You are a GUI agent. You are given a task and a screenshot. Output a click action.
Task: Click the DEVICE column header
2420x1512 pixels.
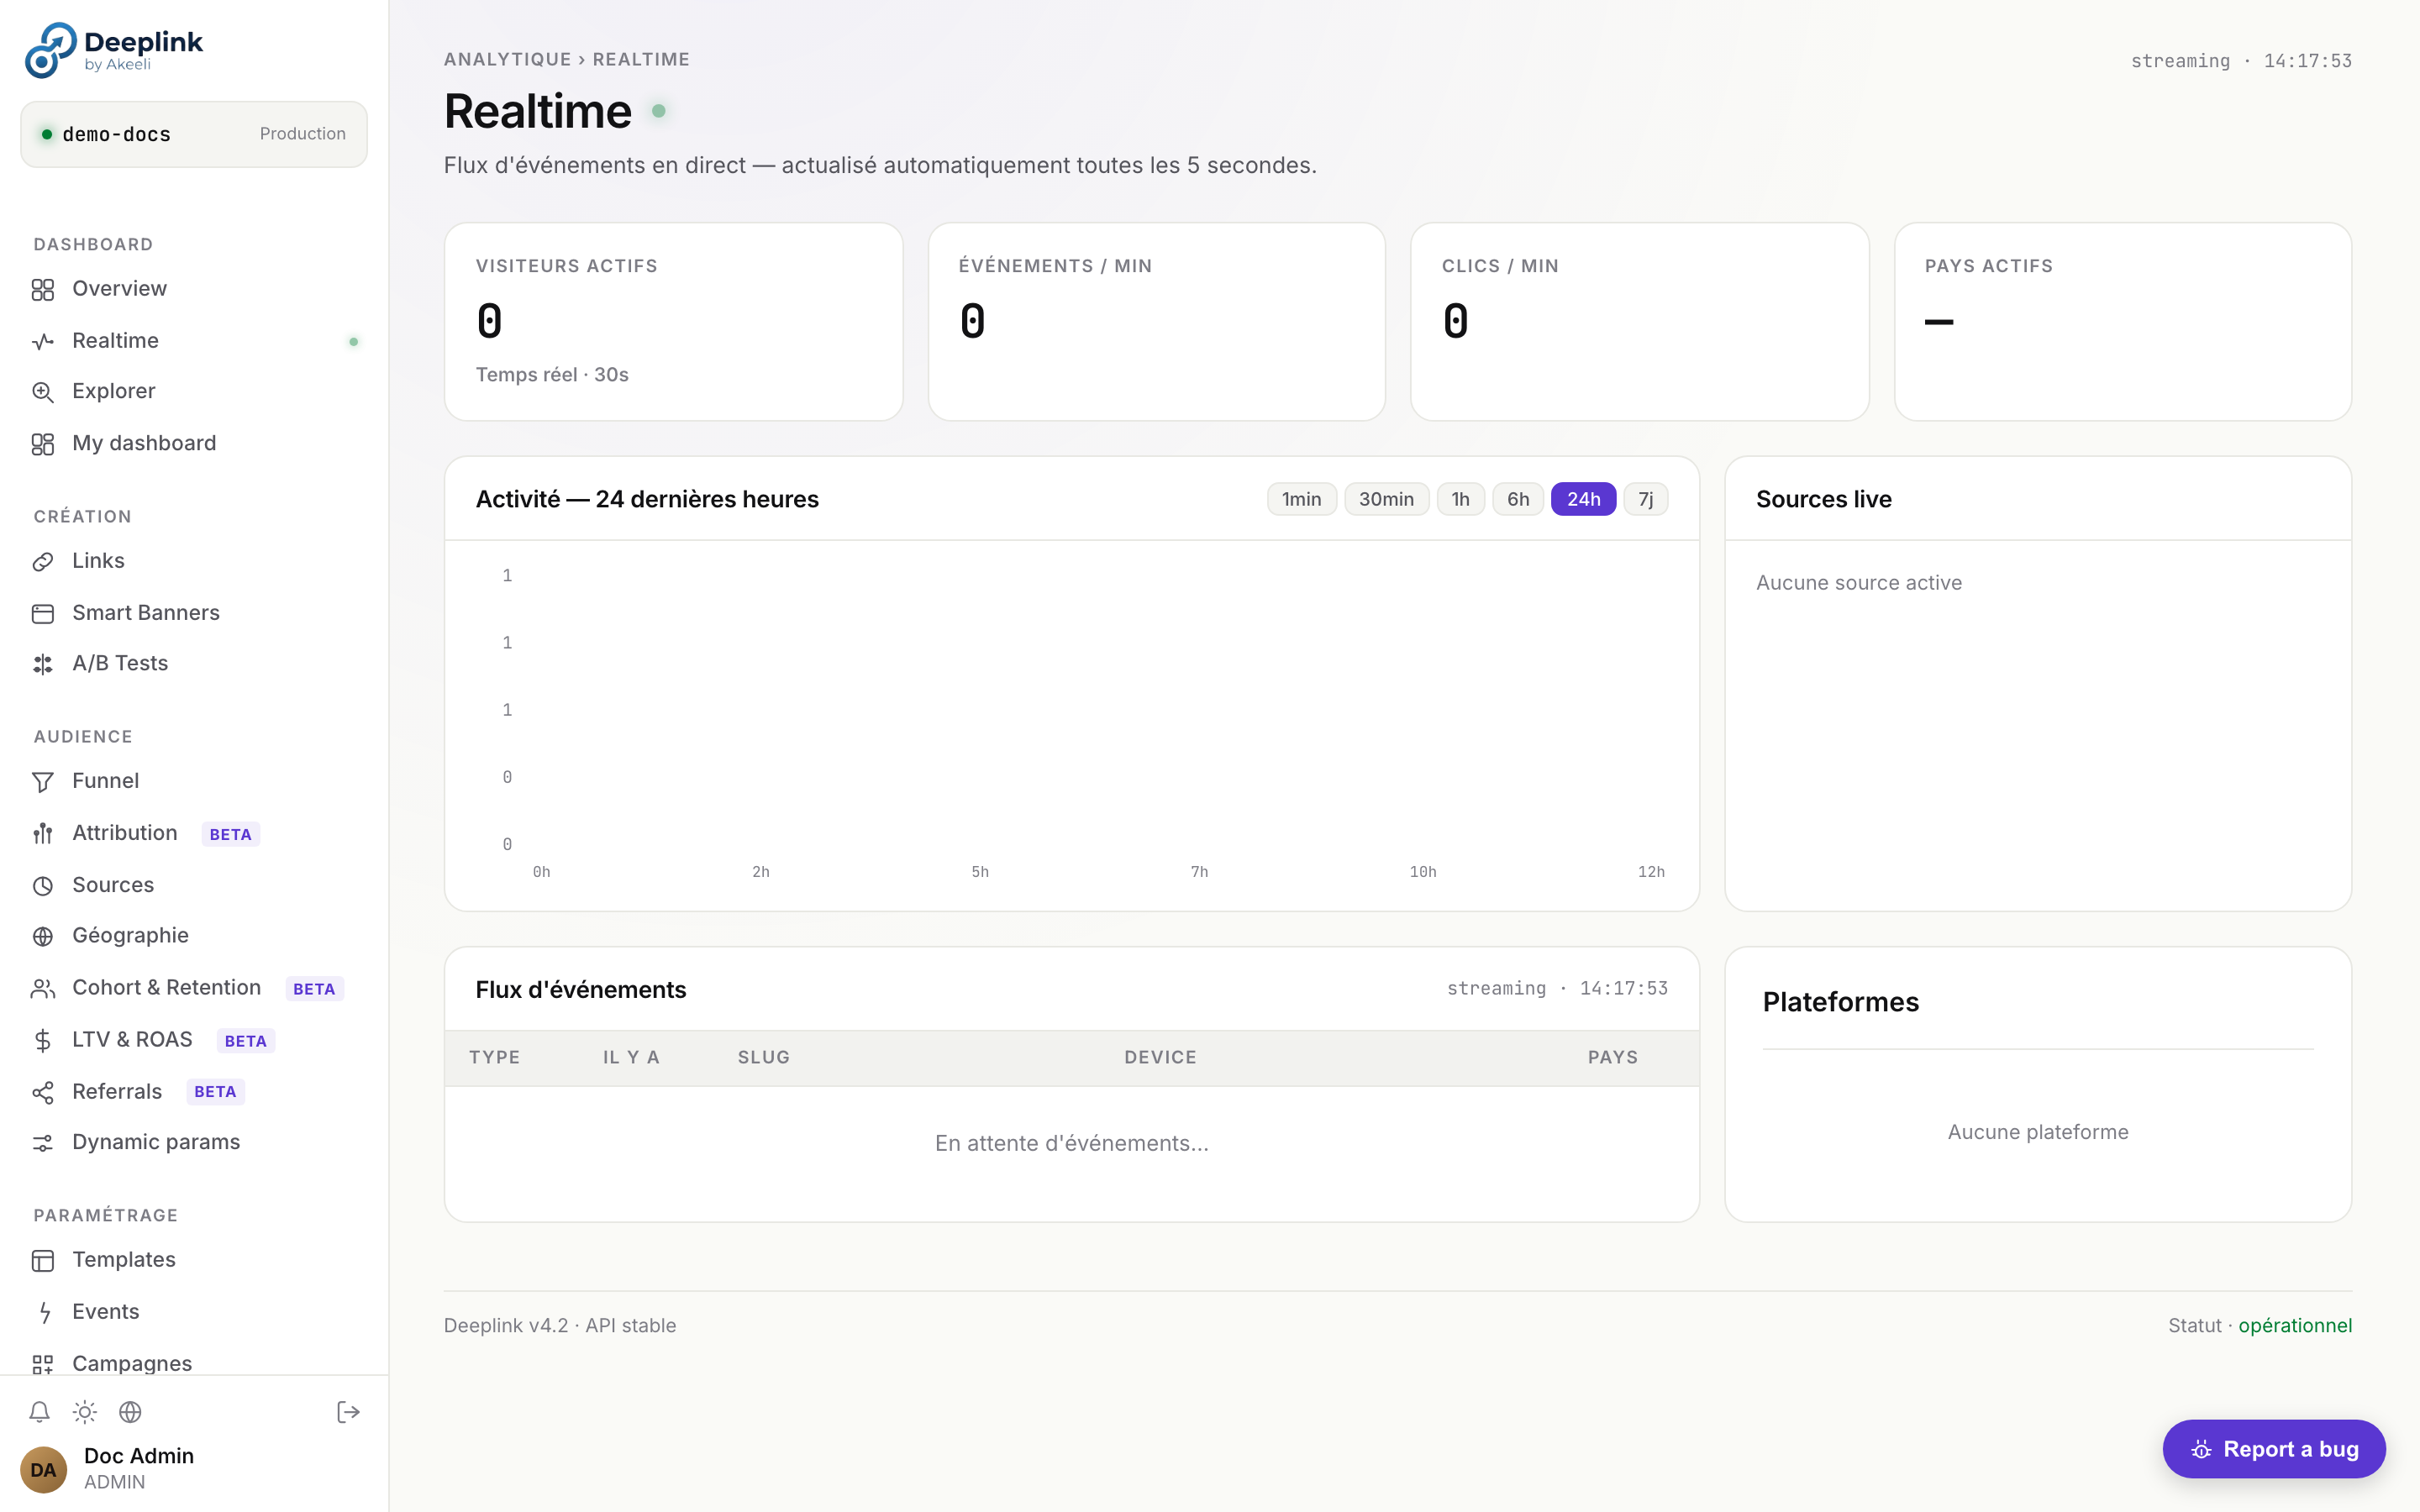[1160, 1058]
